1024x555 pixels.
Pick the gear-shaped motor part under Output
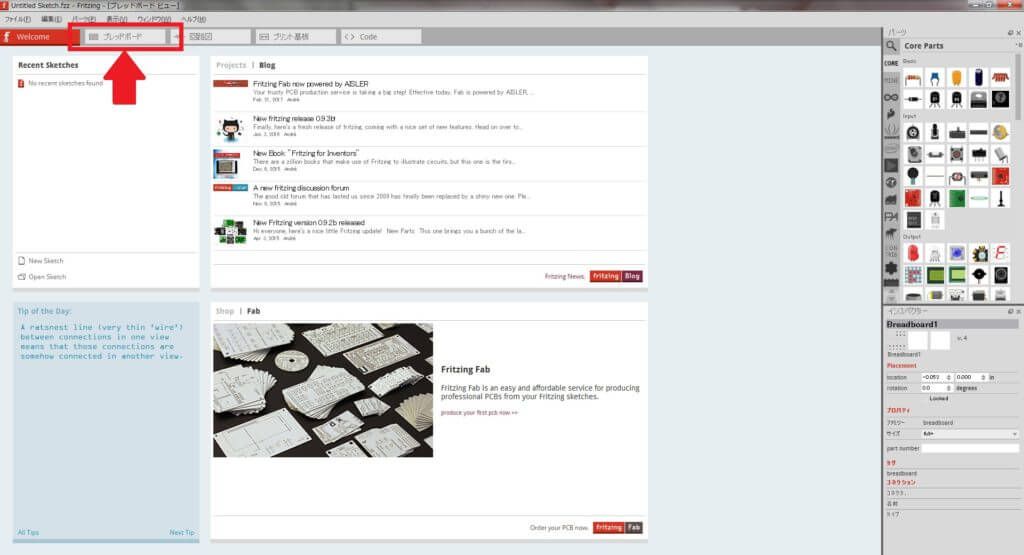[x=978, y=253]
